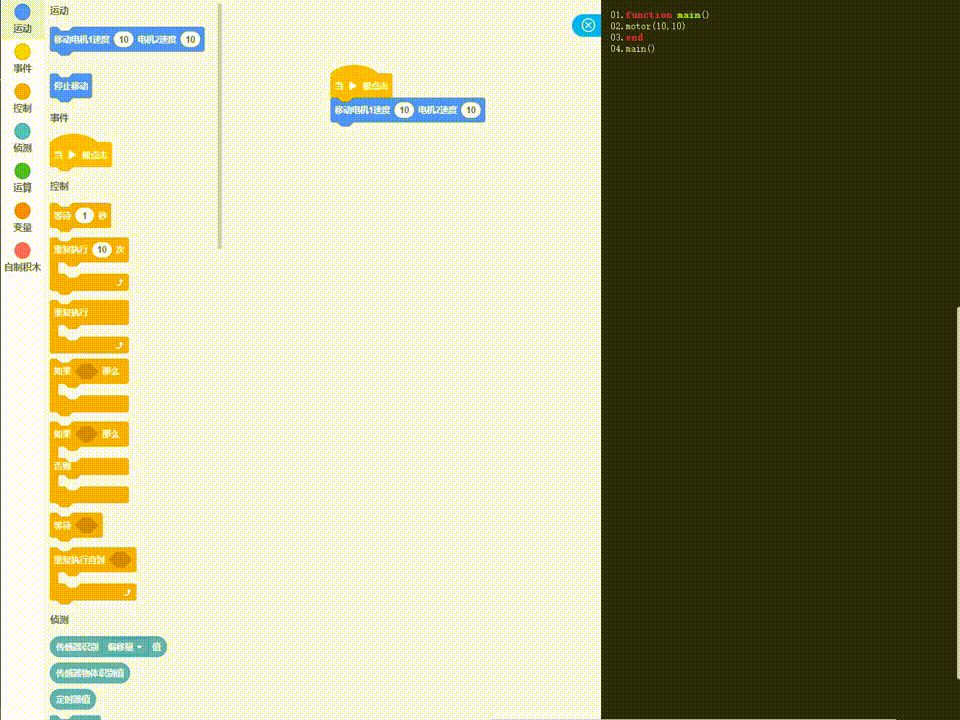Click the 传感器物体识别值 block
960x720 pixels.
[91, 673]
